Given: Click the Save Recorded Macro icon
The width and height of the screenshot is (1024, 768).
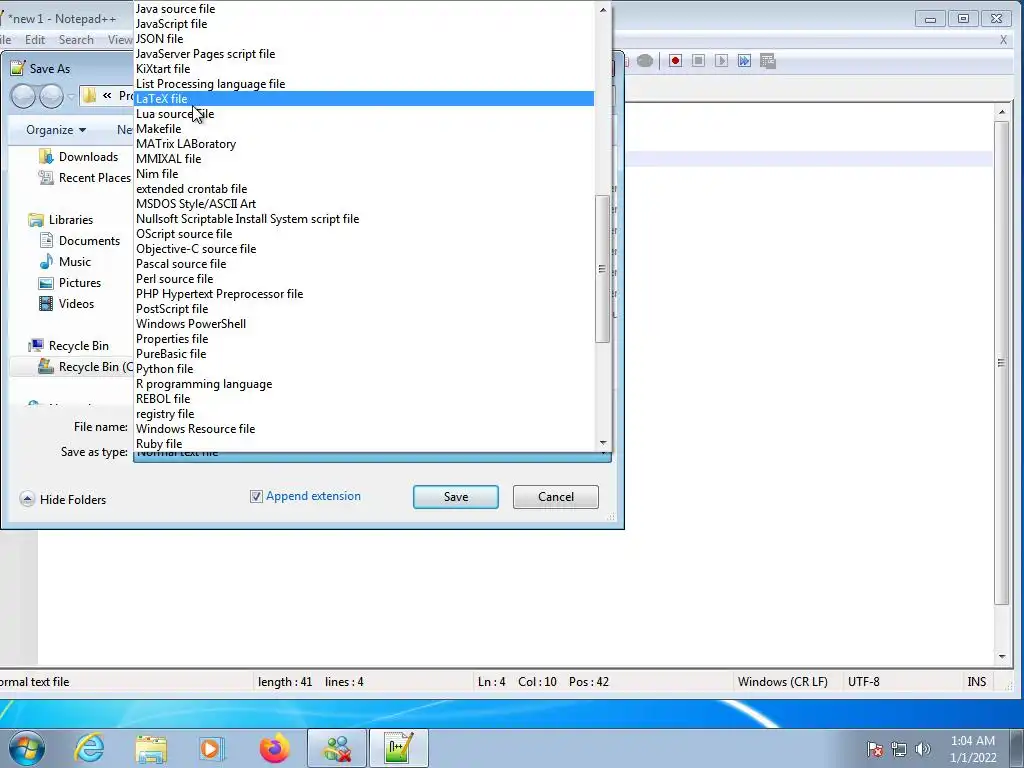Looking at the screenshot, I should click(x=767, y=61).
